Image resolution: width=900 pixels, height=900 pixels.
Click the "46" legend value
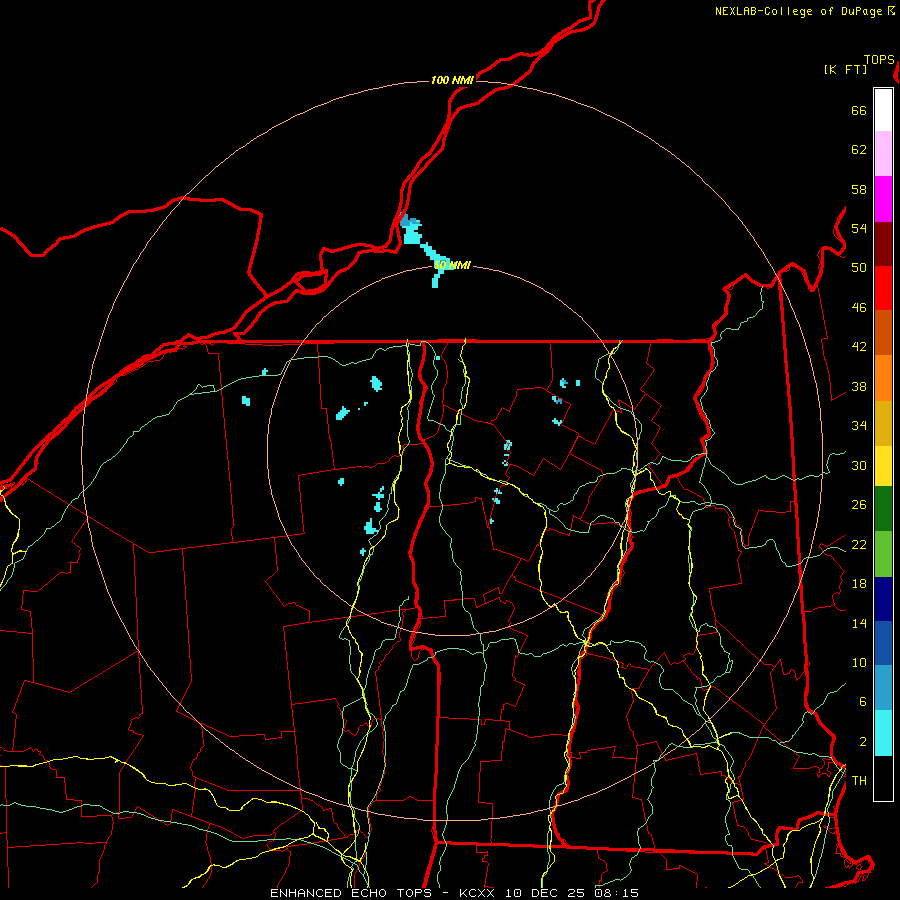coord(859,308)
